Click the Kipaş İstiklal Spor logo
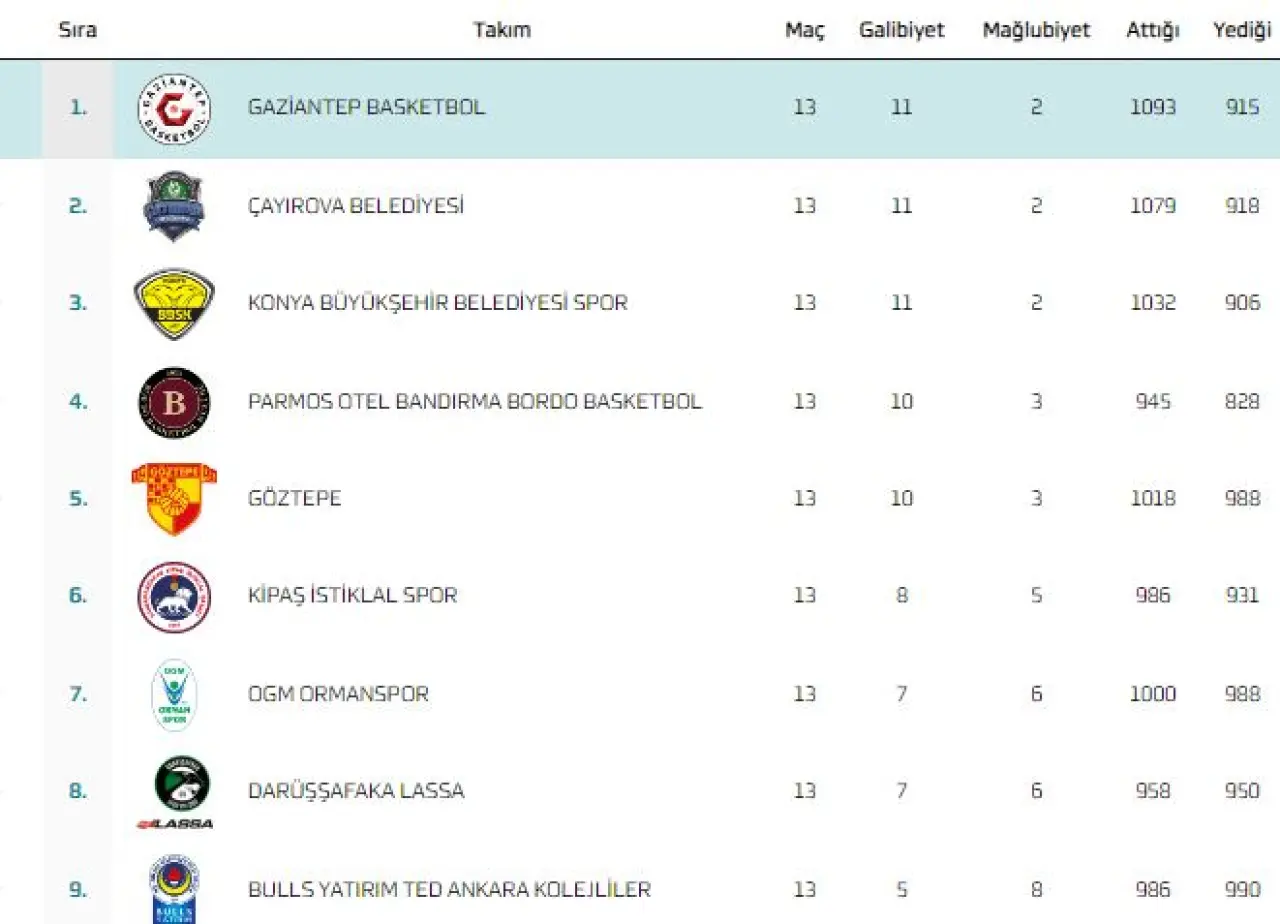Viewport: 1280px width, 924px height. [174, 596]
